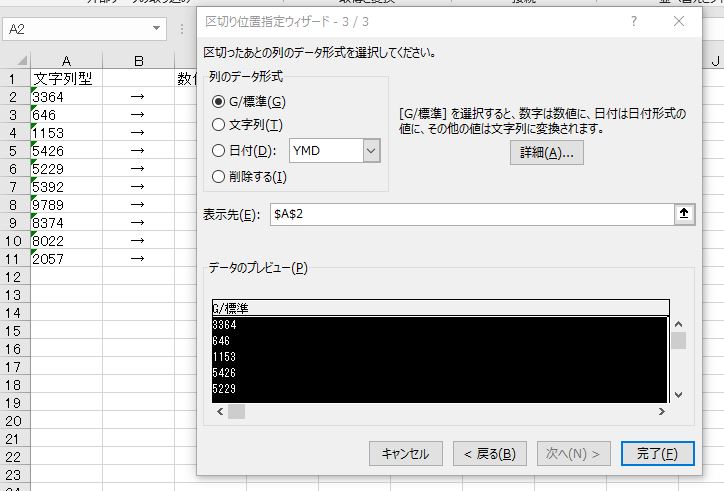Select cell A8 with 9789
This screenshot has width=724, height=491.
[x=66, y=205]
